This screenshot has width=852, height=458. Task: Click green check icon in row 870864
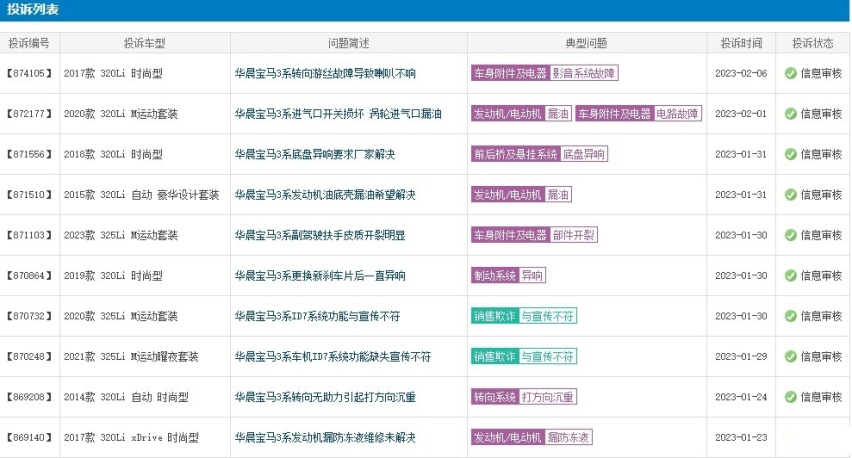[x=791, y=275]
